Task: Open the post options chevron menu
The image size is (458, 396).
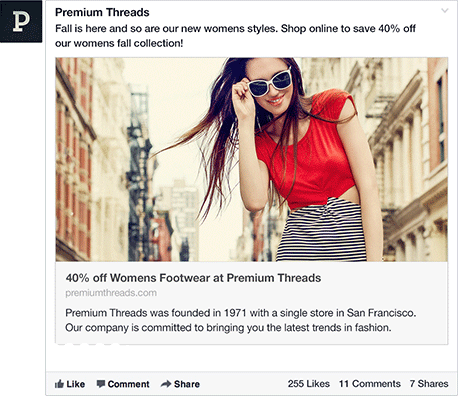Action: (x=445, y=11)
